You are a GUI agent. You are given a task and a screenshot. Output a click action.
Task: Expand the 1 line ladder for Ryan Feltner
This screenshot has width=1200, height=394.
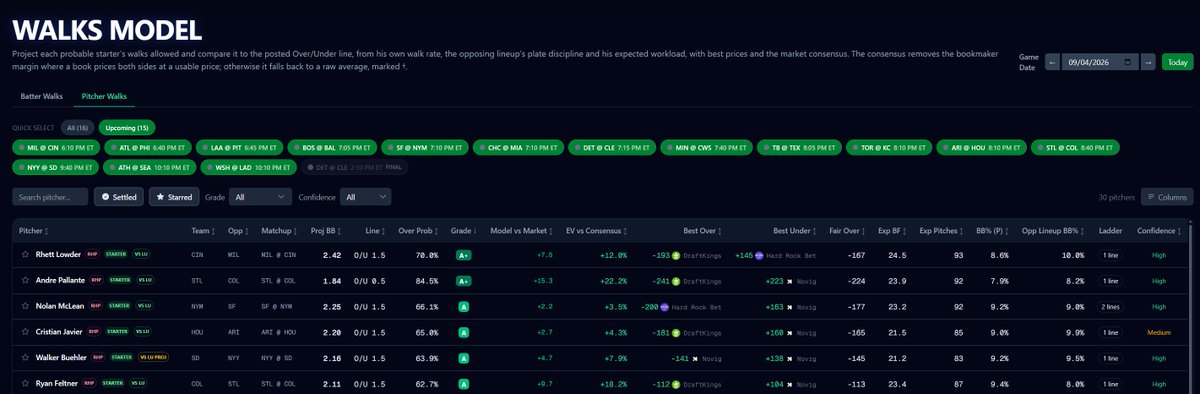(1110, 383)
